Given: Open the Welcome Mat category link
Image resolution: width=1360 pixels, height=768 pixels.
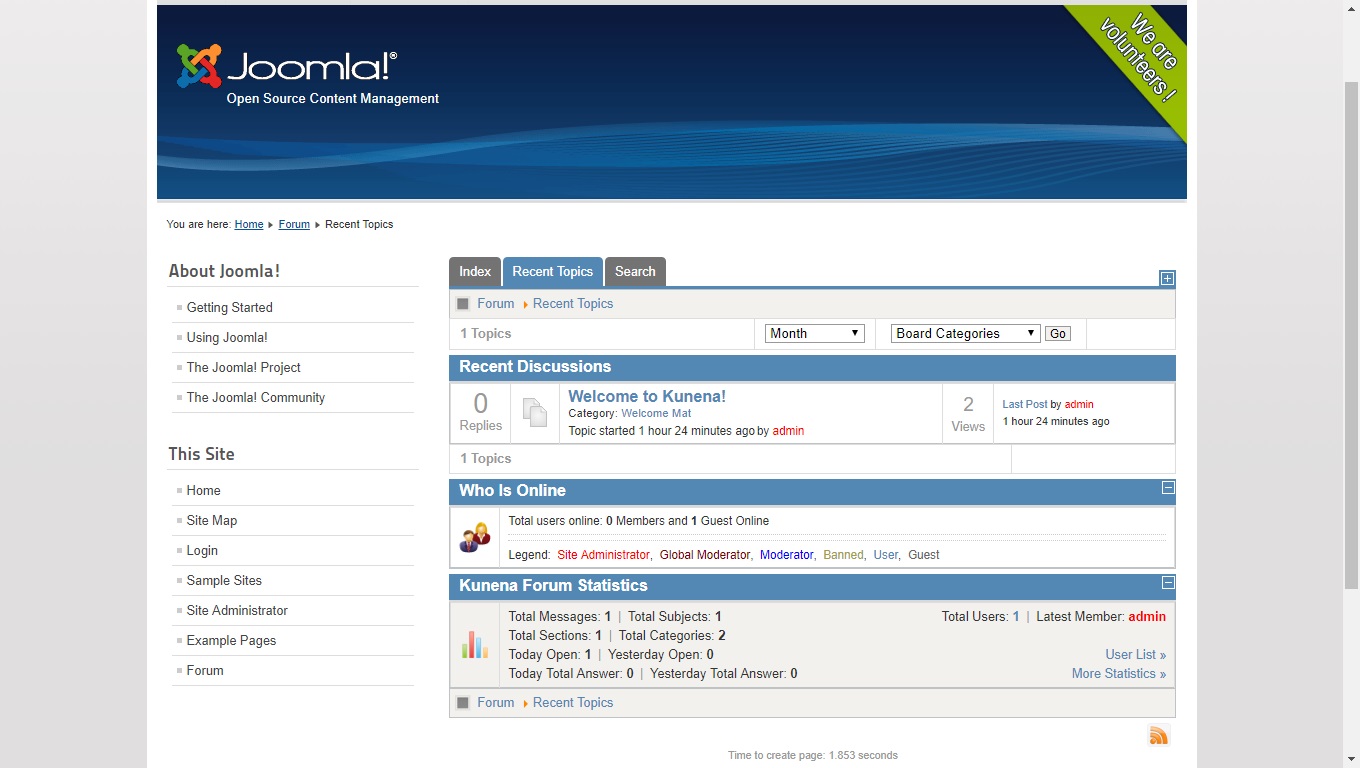Looking at the screenshot, I should click(x=656, y=413).
